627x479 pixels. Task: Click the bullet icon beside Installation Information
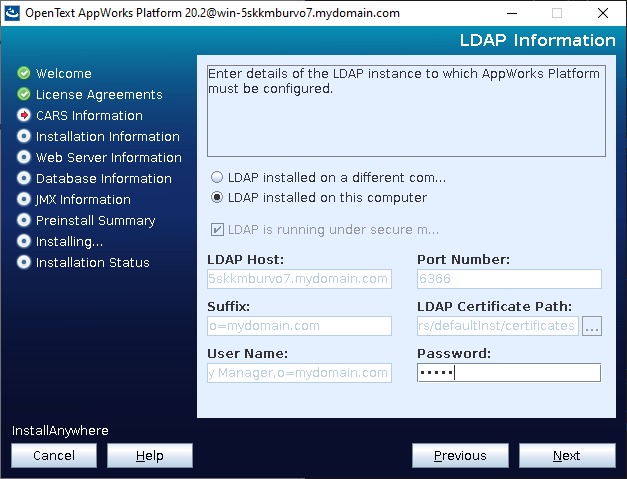pyautogui.click(x=24, y=136)
